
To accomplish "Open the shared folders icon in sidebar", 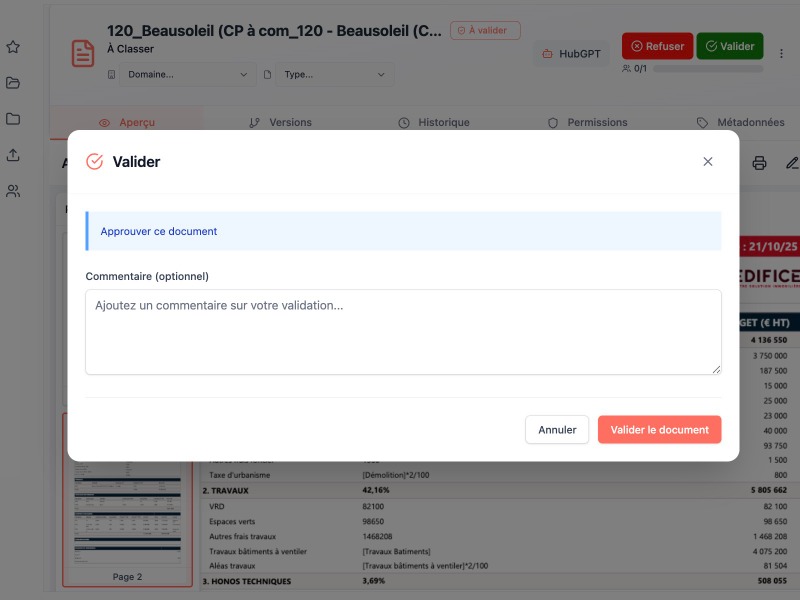I will (13, 83).
